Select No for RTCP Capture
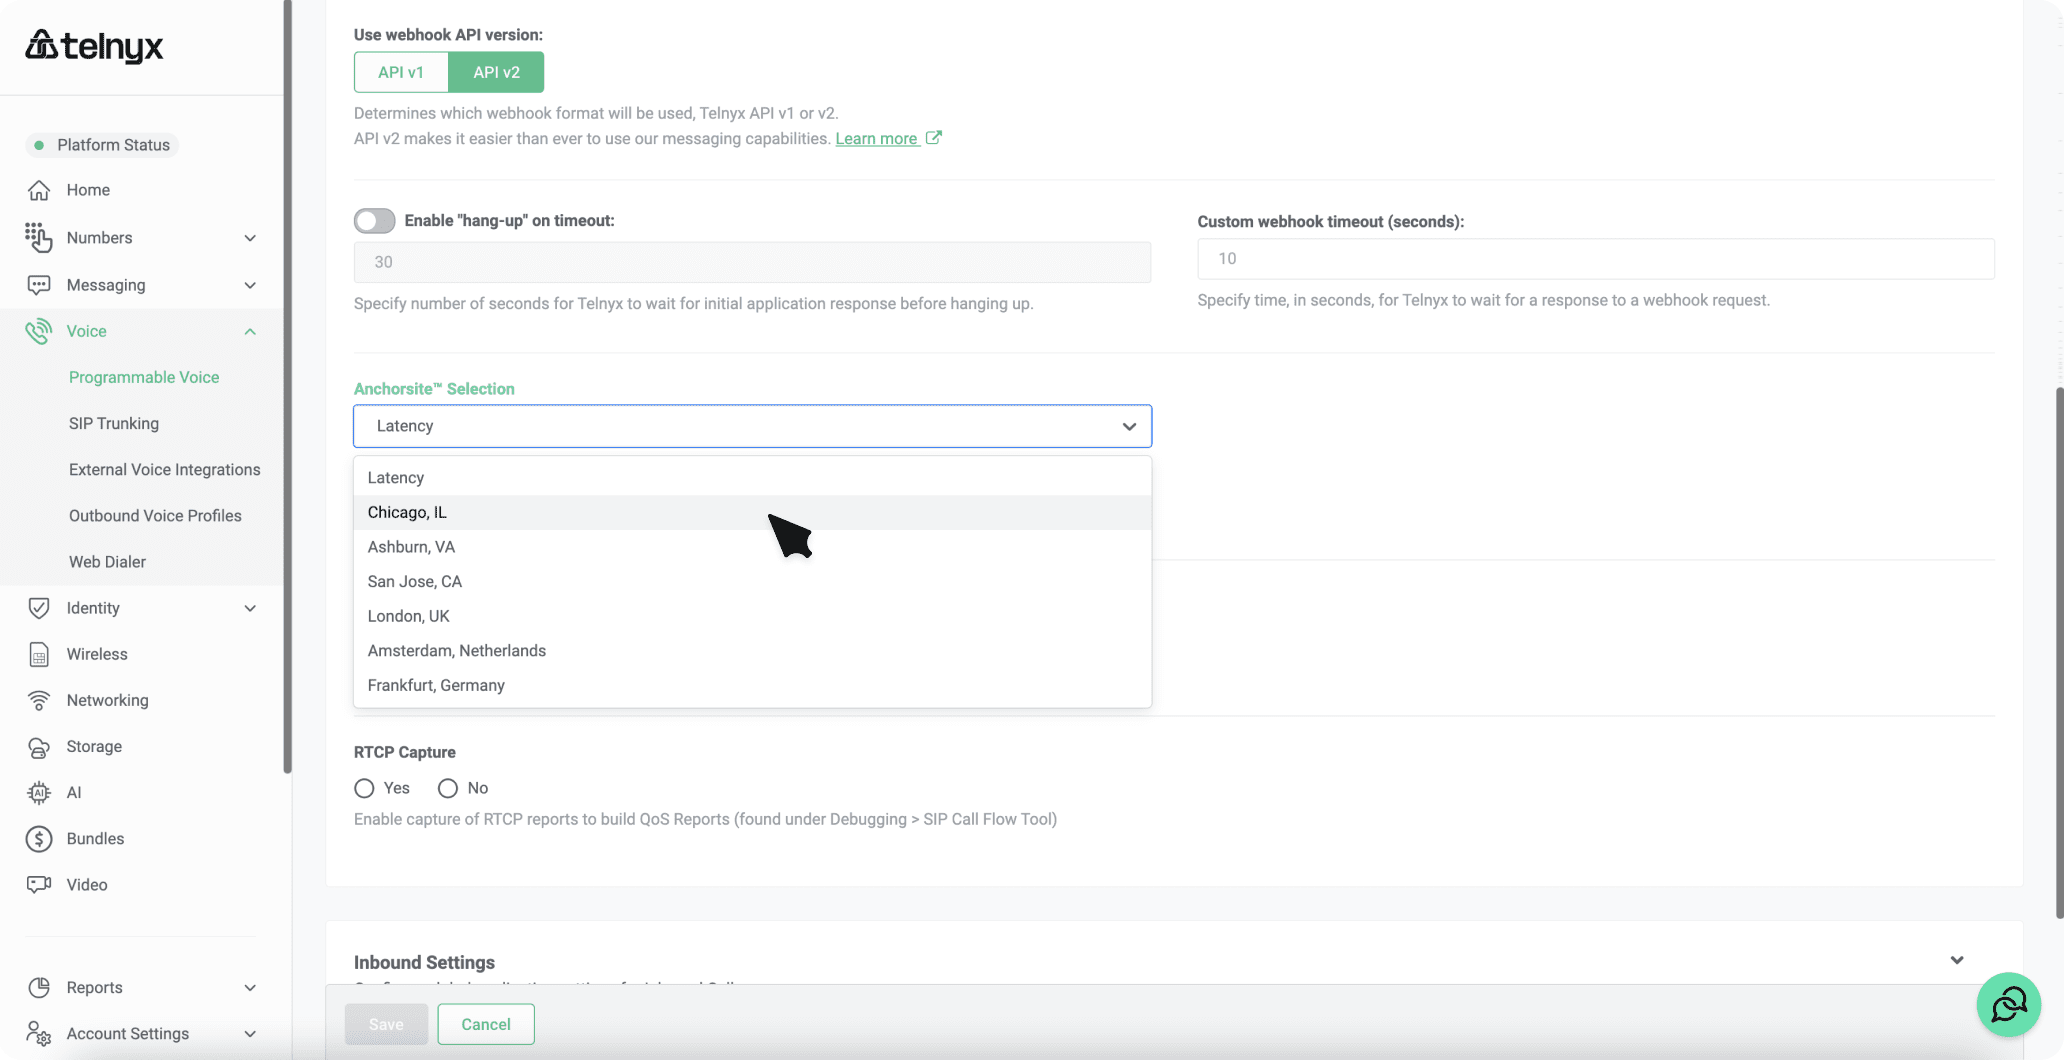Screen dimensions: 2064x1060 [x=446, y=788]
